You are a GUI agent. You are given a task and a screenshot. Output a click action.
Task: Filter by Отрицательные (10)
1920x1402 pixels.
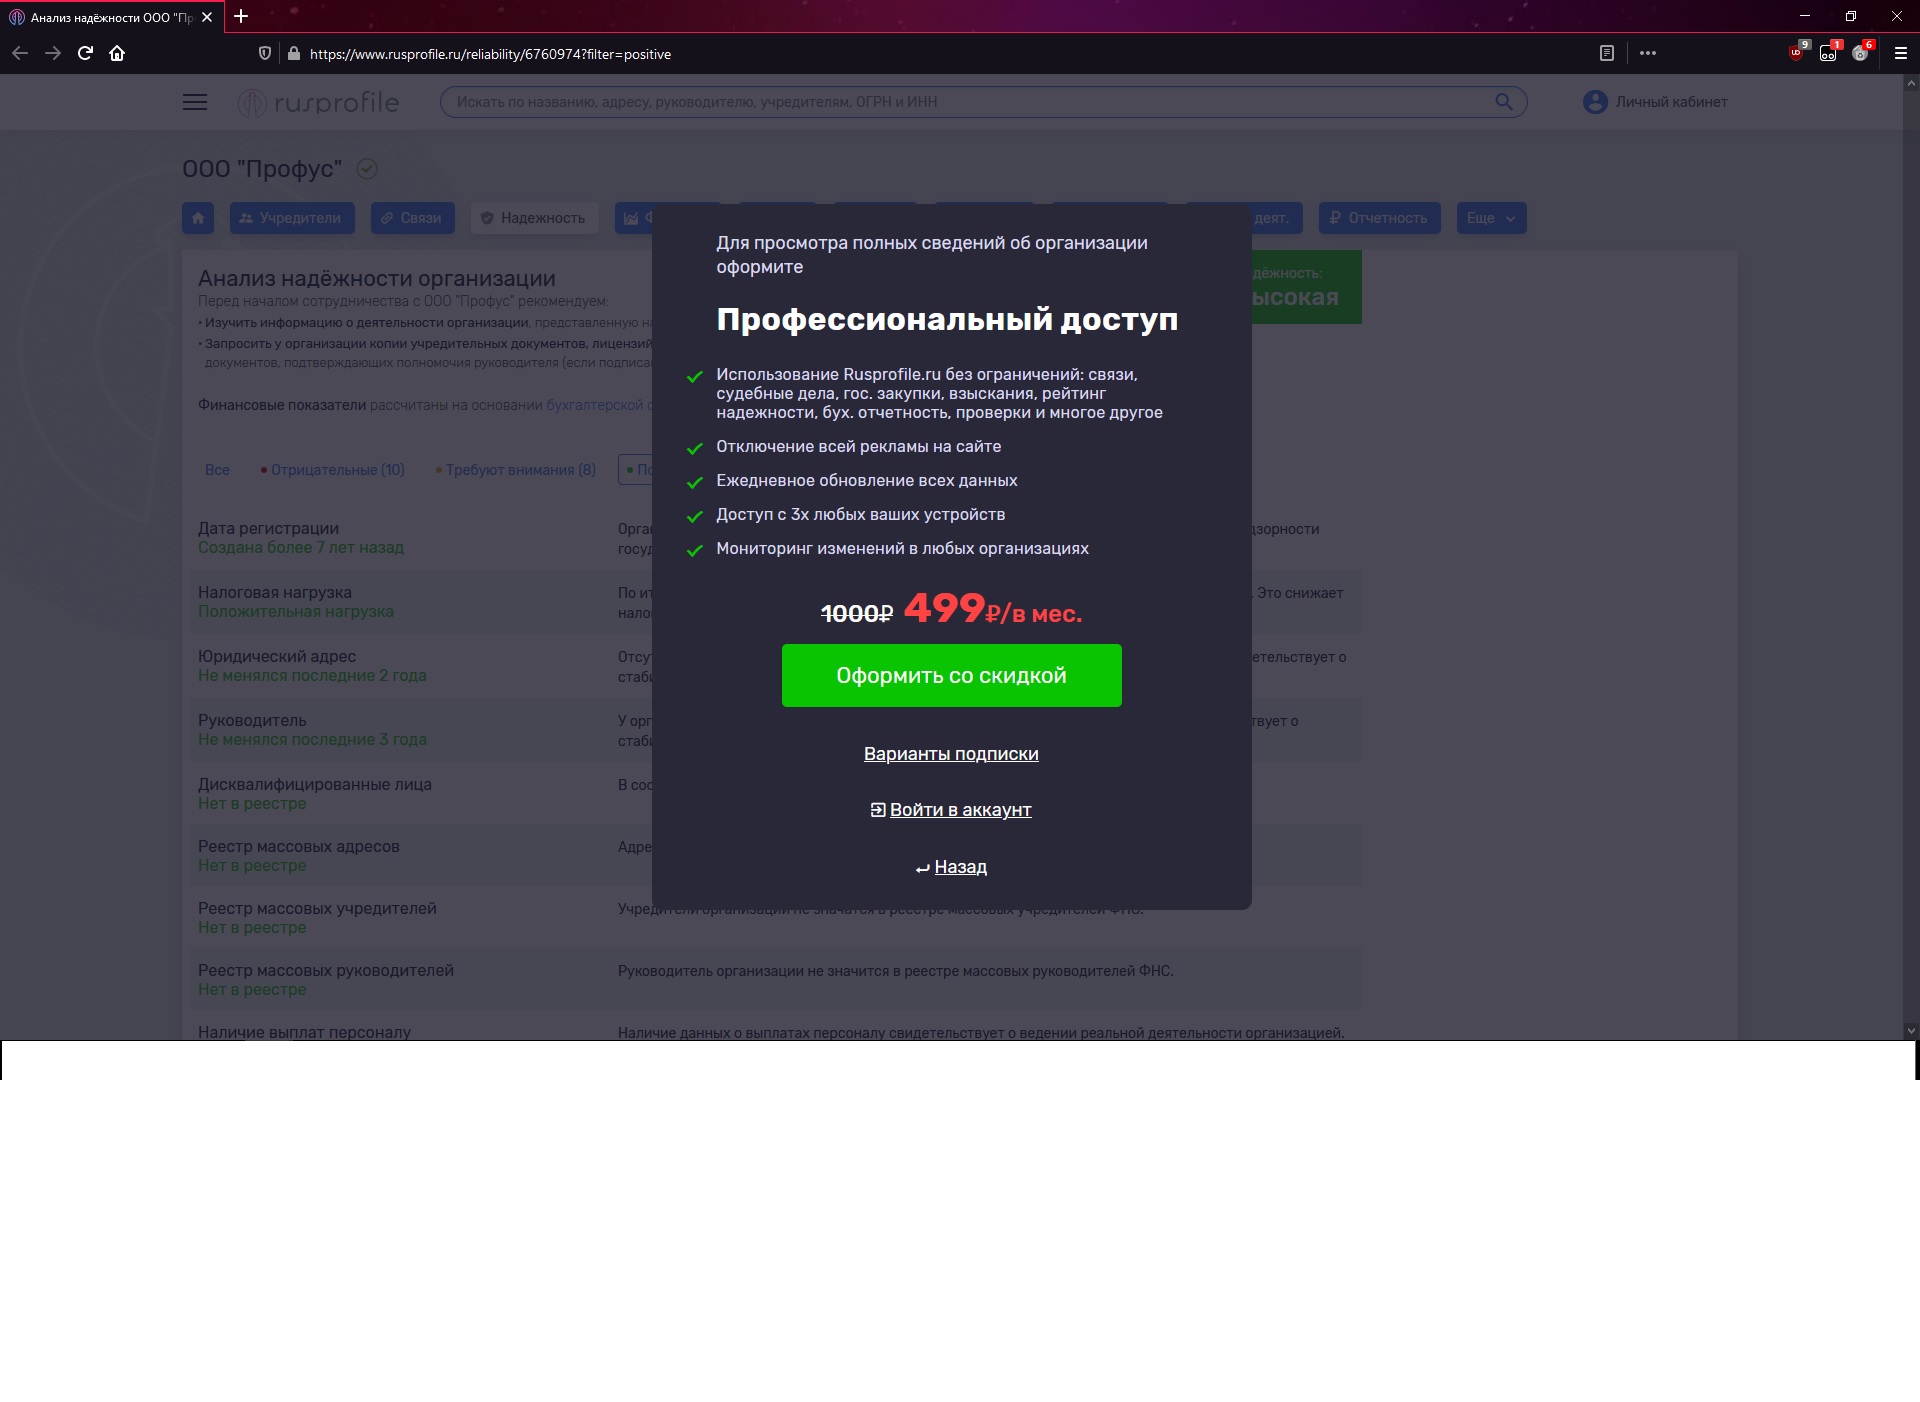coord(333,470)
